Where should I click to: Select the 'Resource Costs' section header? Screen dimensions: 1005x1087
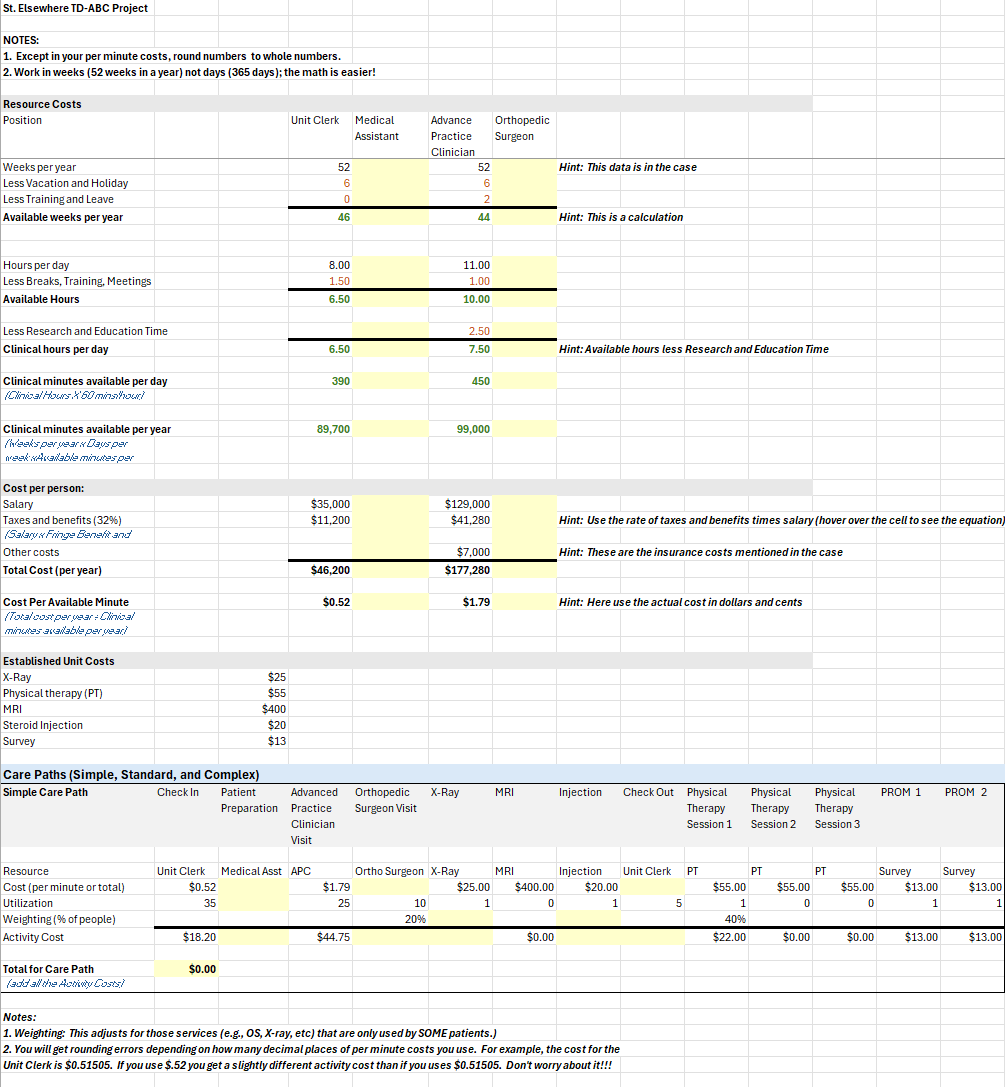click(x=42, y=104)
